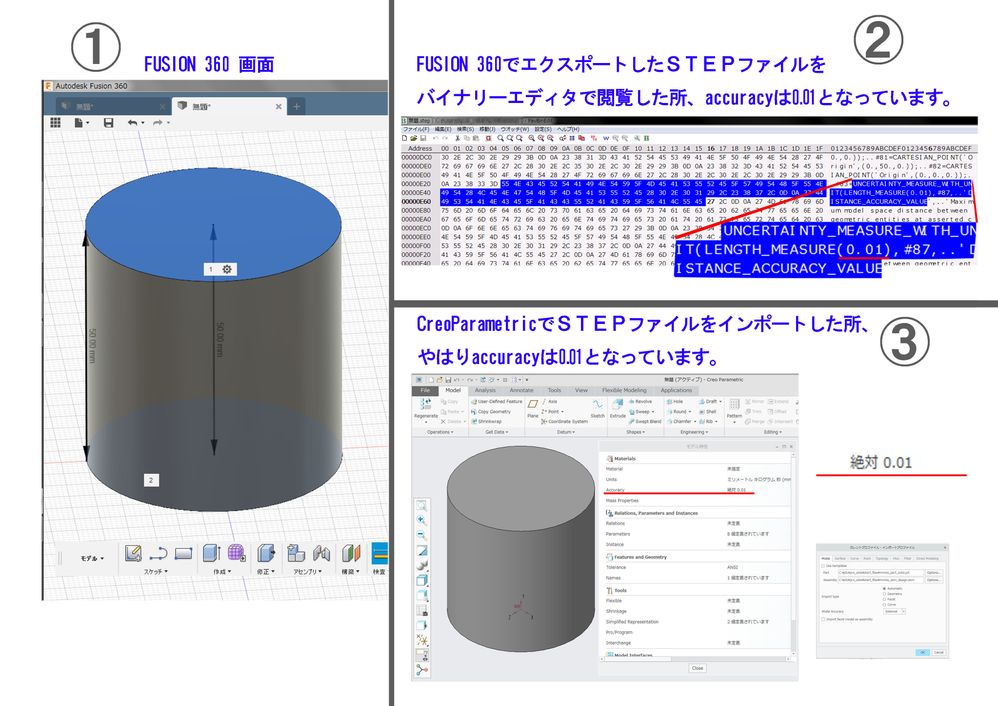Expand the Creo Get Data group dropdown
Image resolution: width=998 pixels, height=706 pixels.
pyautogui.click(x=496, y=432)
